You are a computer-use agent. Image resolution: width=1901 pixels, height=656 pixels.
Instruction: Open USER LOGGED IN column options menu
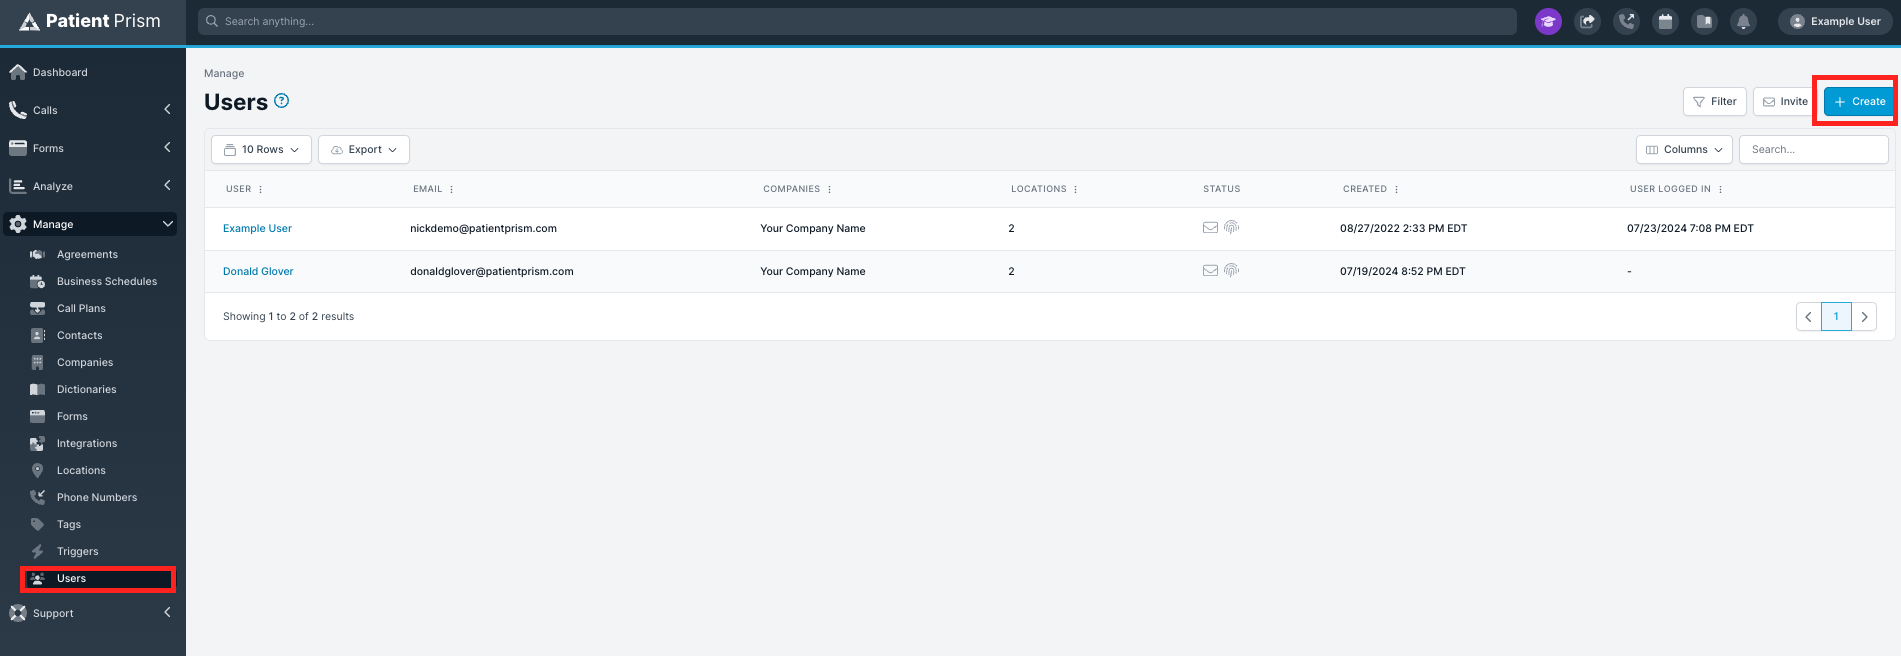point(1720,189)
